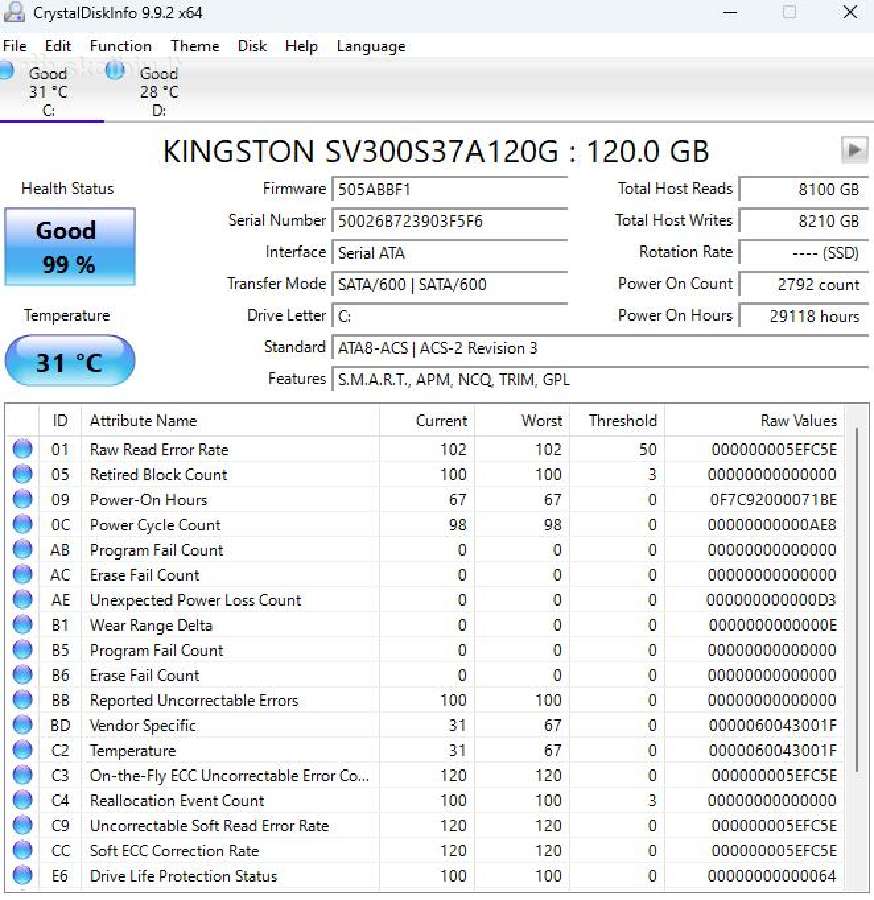
Task: Click status icon for Raw Read Error Rate
Action: 22,449
